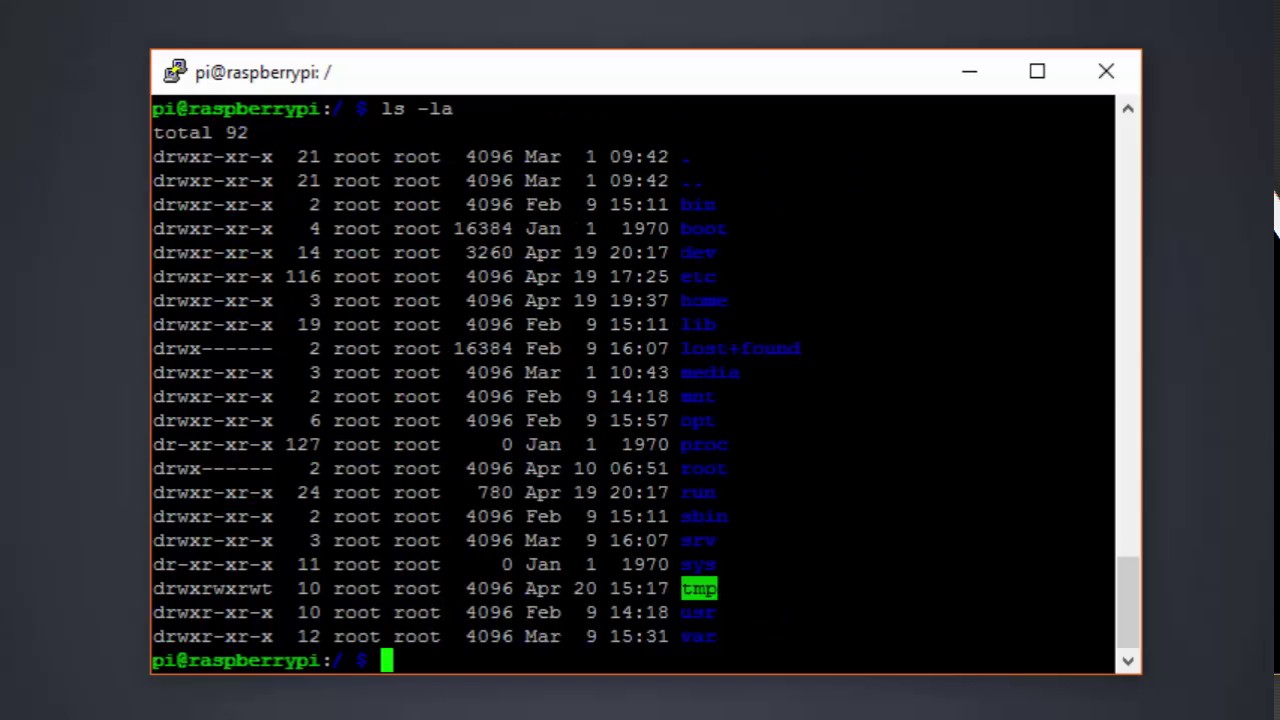Click the 'Apr 19 17:25' timestamp

click(596, 276)
